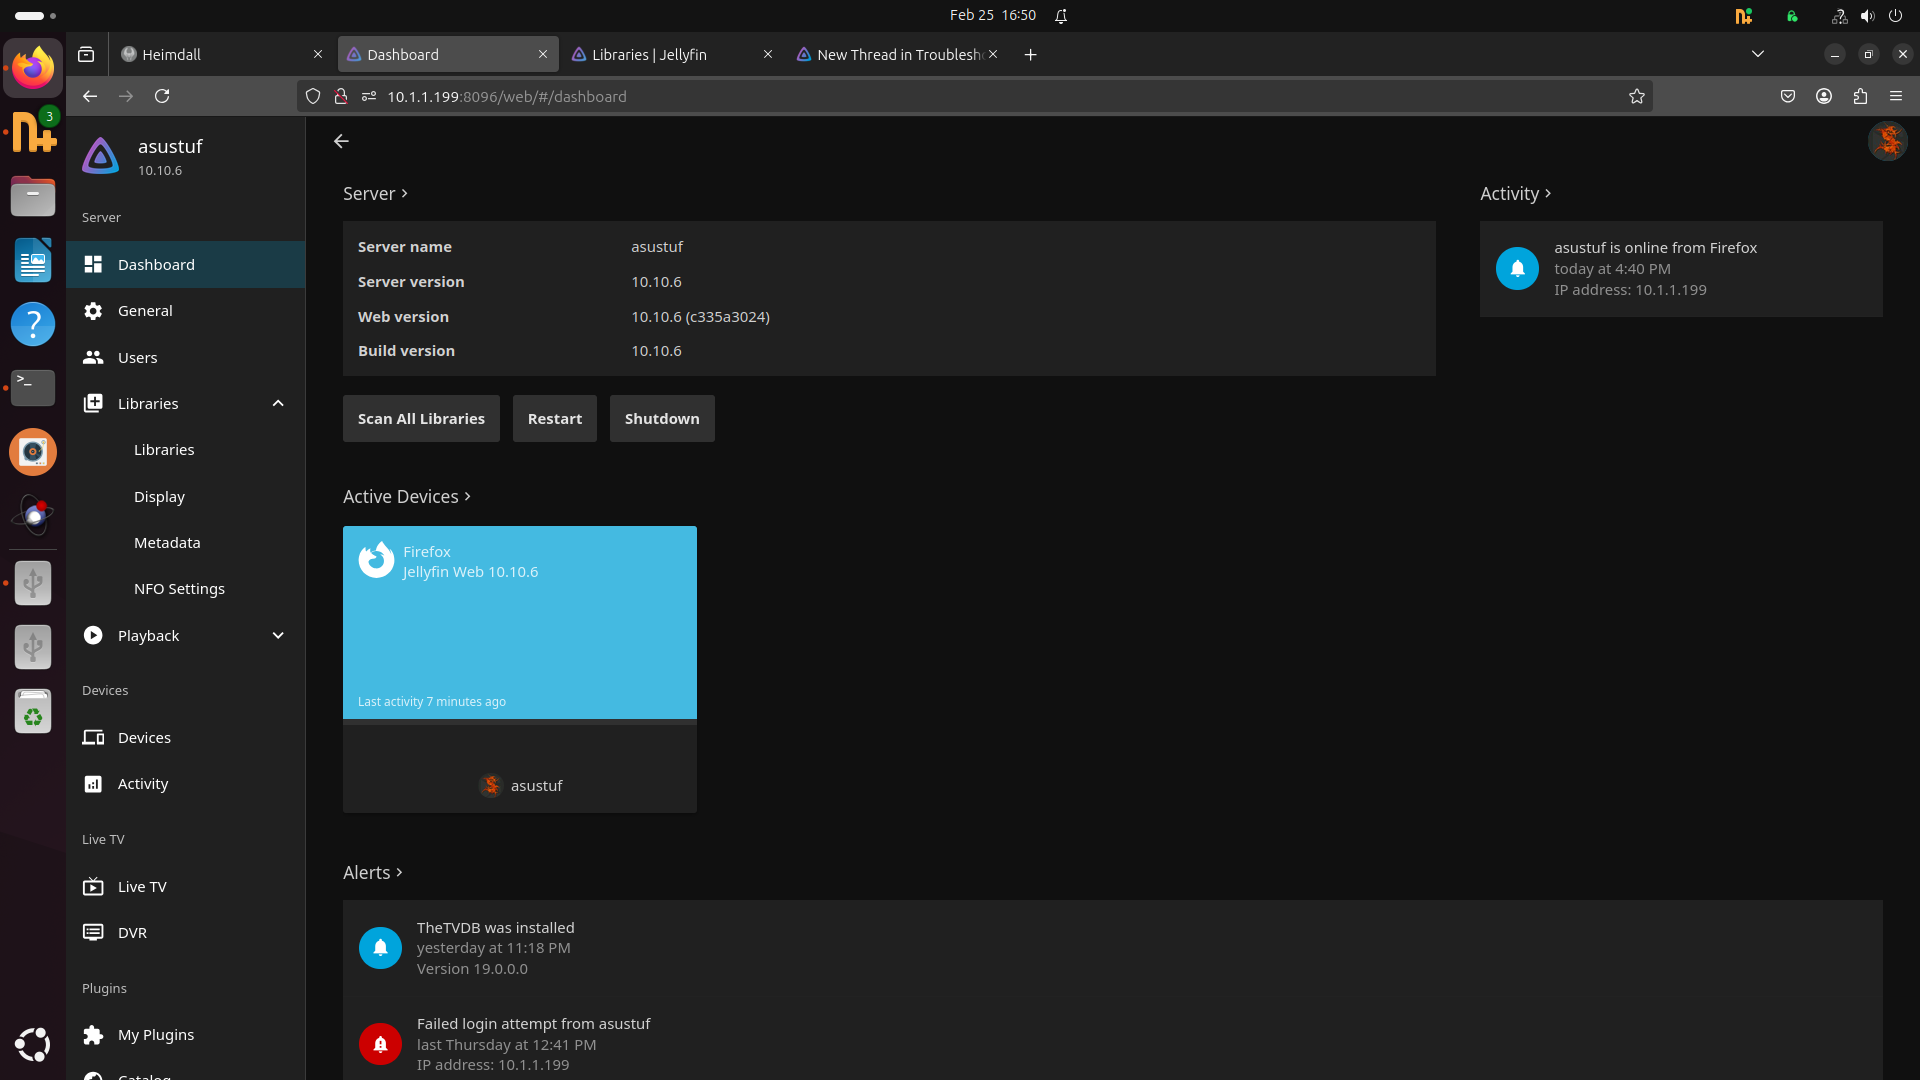
Task: Click the Restart server button
Action: click(x=554, y=419)
